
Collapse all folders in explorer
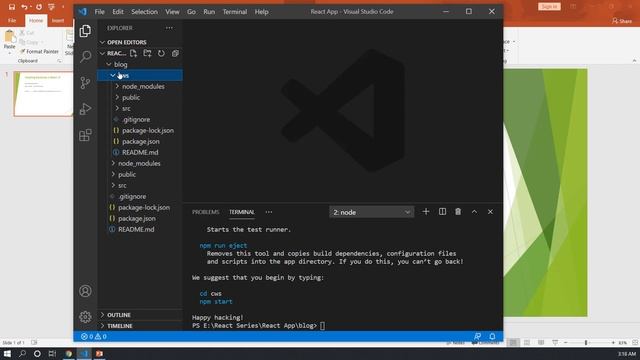175,53
